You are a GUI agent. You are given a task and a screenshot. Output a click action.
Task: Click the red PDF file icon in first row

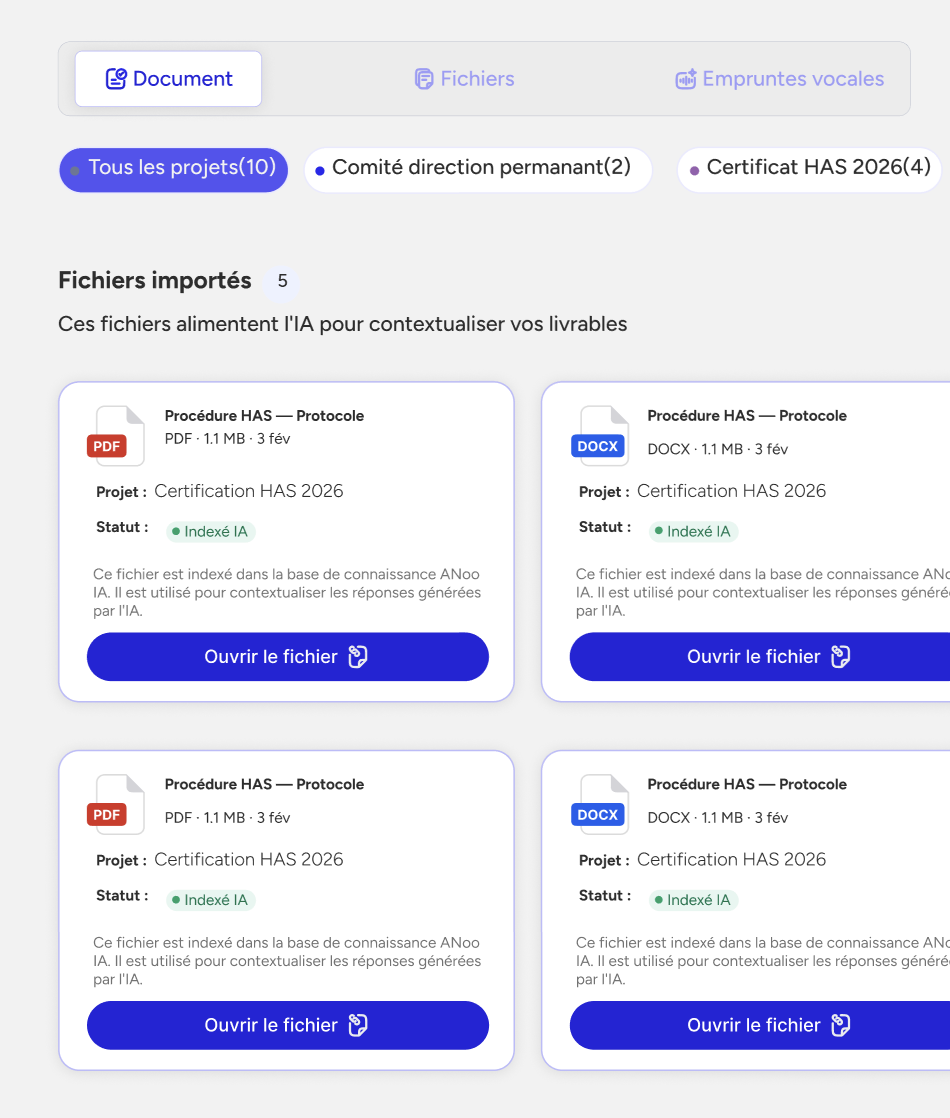[116, 436]
